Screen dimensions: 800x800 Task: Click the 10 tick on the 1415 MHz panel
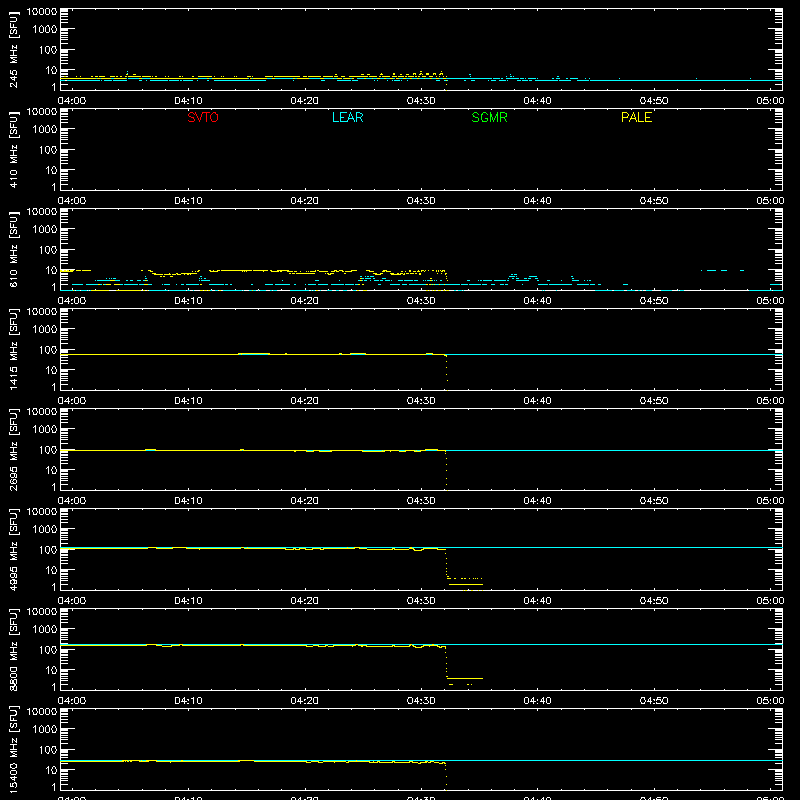pyautogui.click(x=51, y=370)
